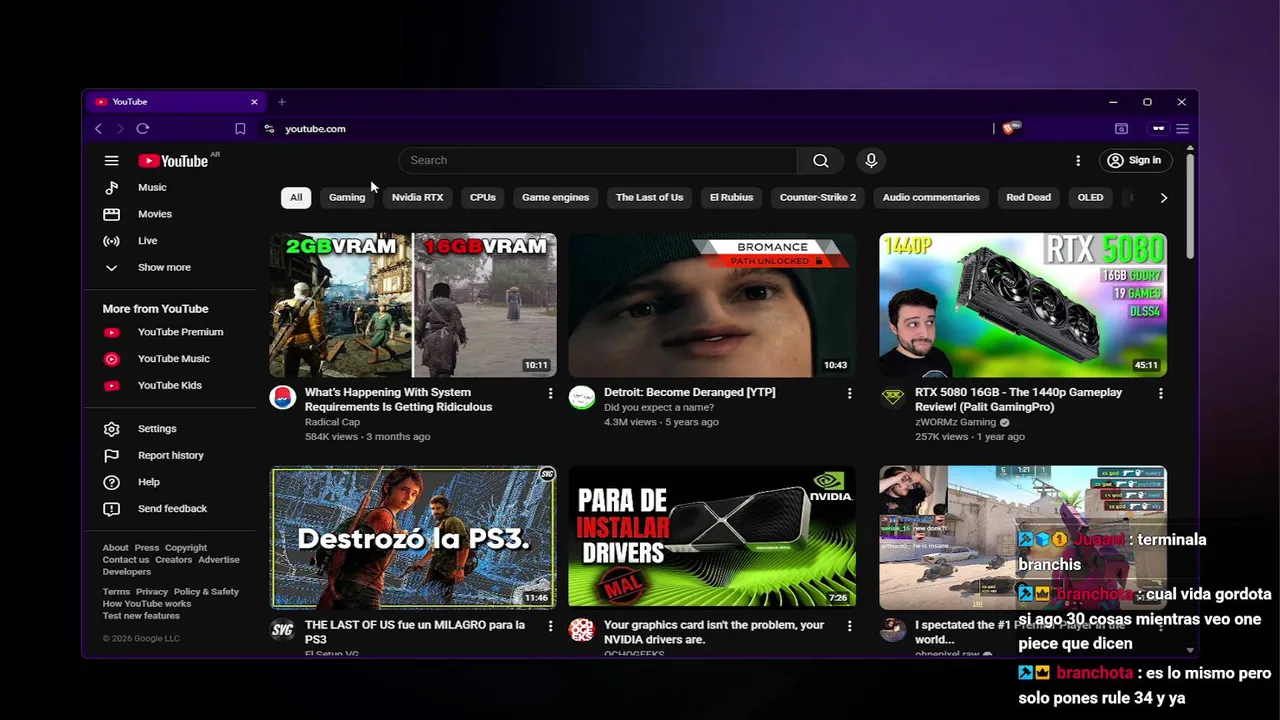
Task: Open options menu for System Requirements video
Action: click(550, 393)
